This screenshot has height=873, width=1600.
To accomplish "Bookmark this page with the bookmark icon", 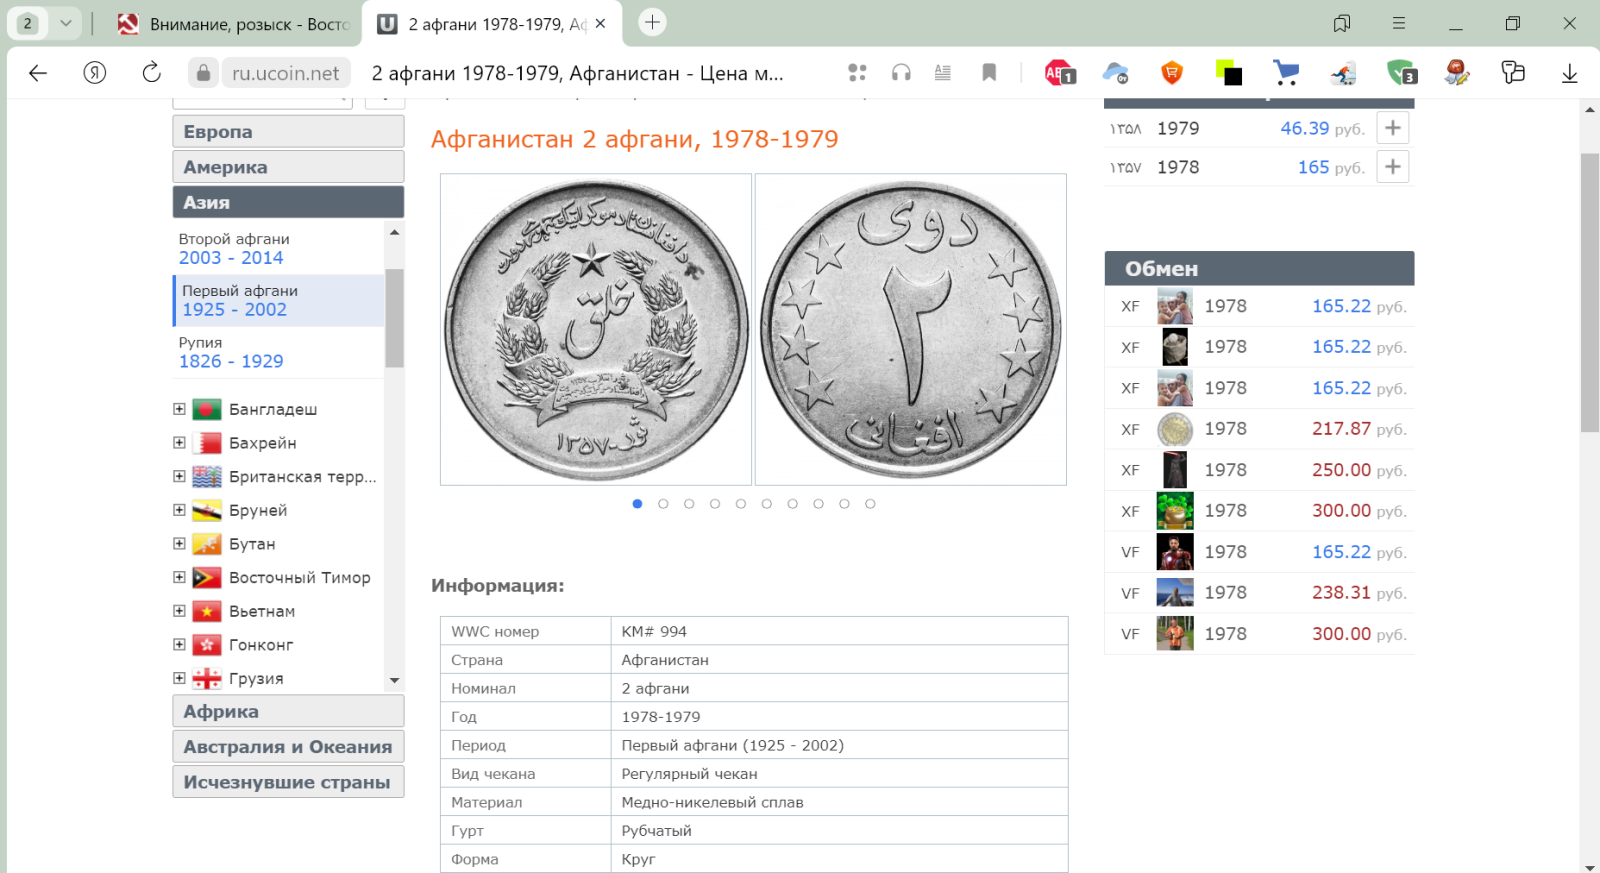I will [989, 72].
